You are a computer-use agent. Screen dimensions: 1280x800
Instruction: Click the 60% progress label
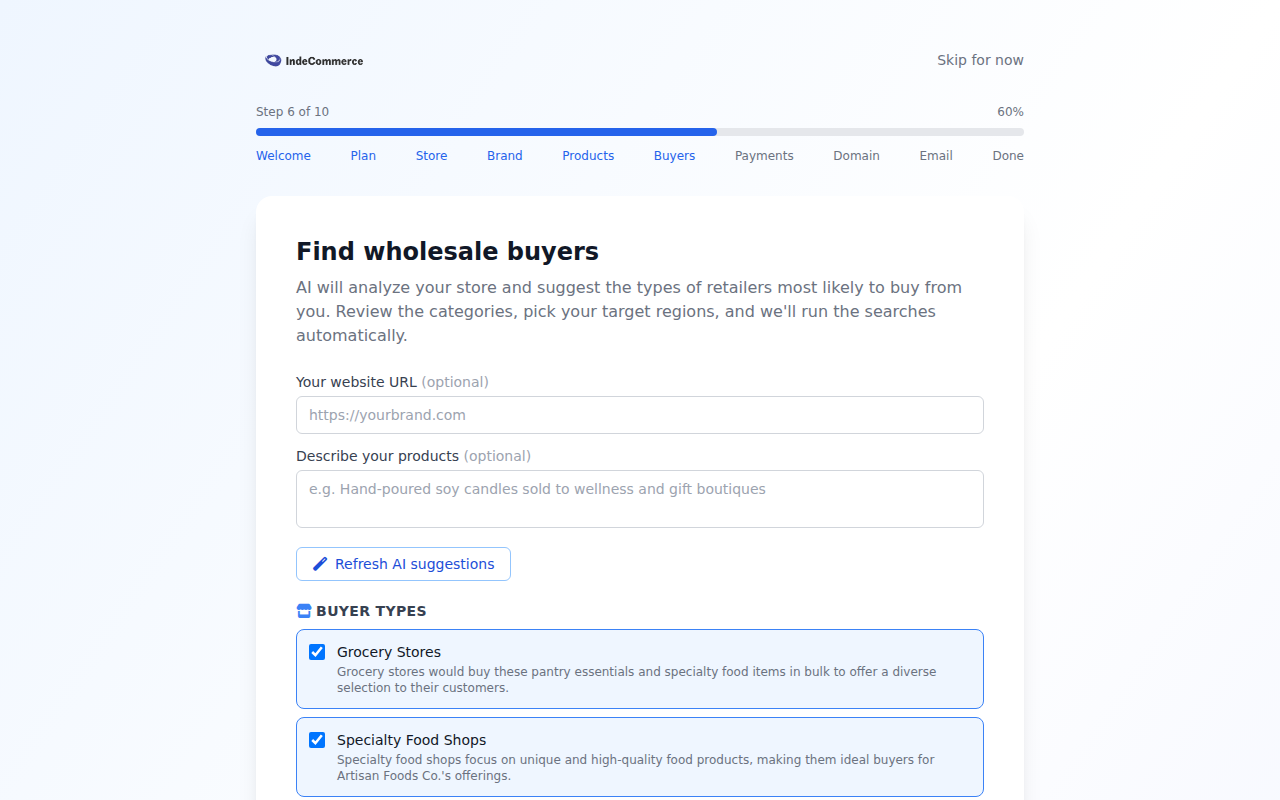coord(1010,112)
